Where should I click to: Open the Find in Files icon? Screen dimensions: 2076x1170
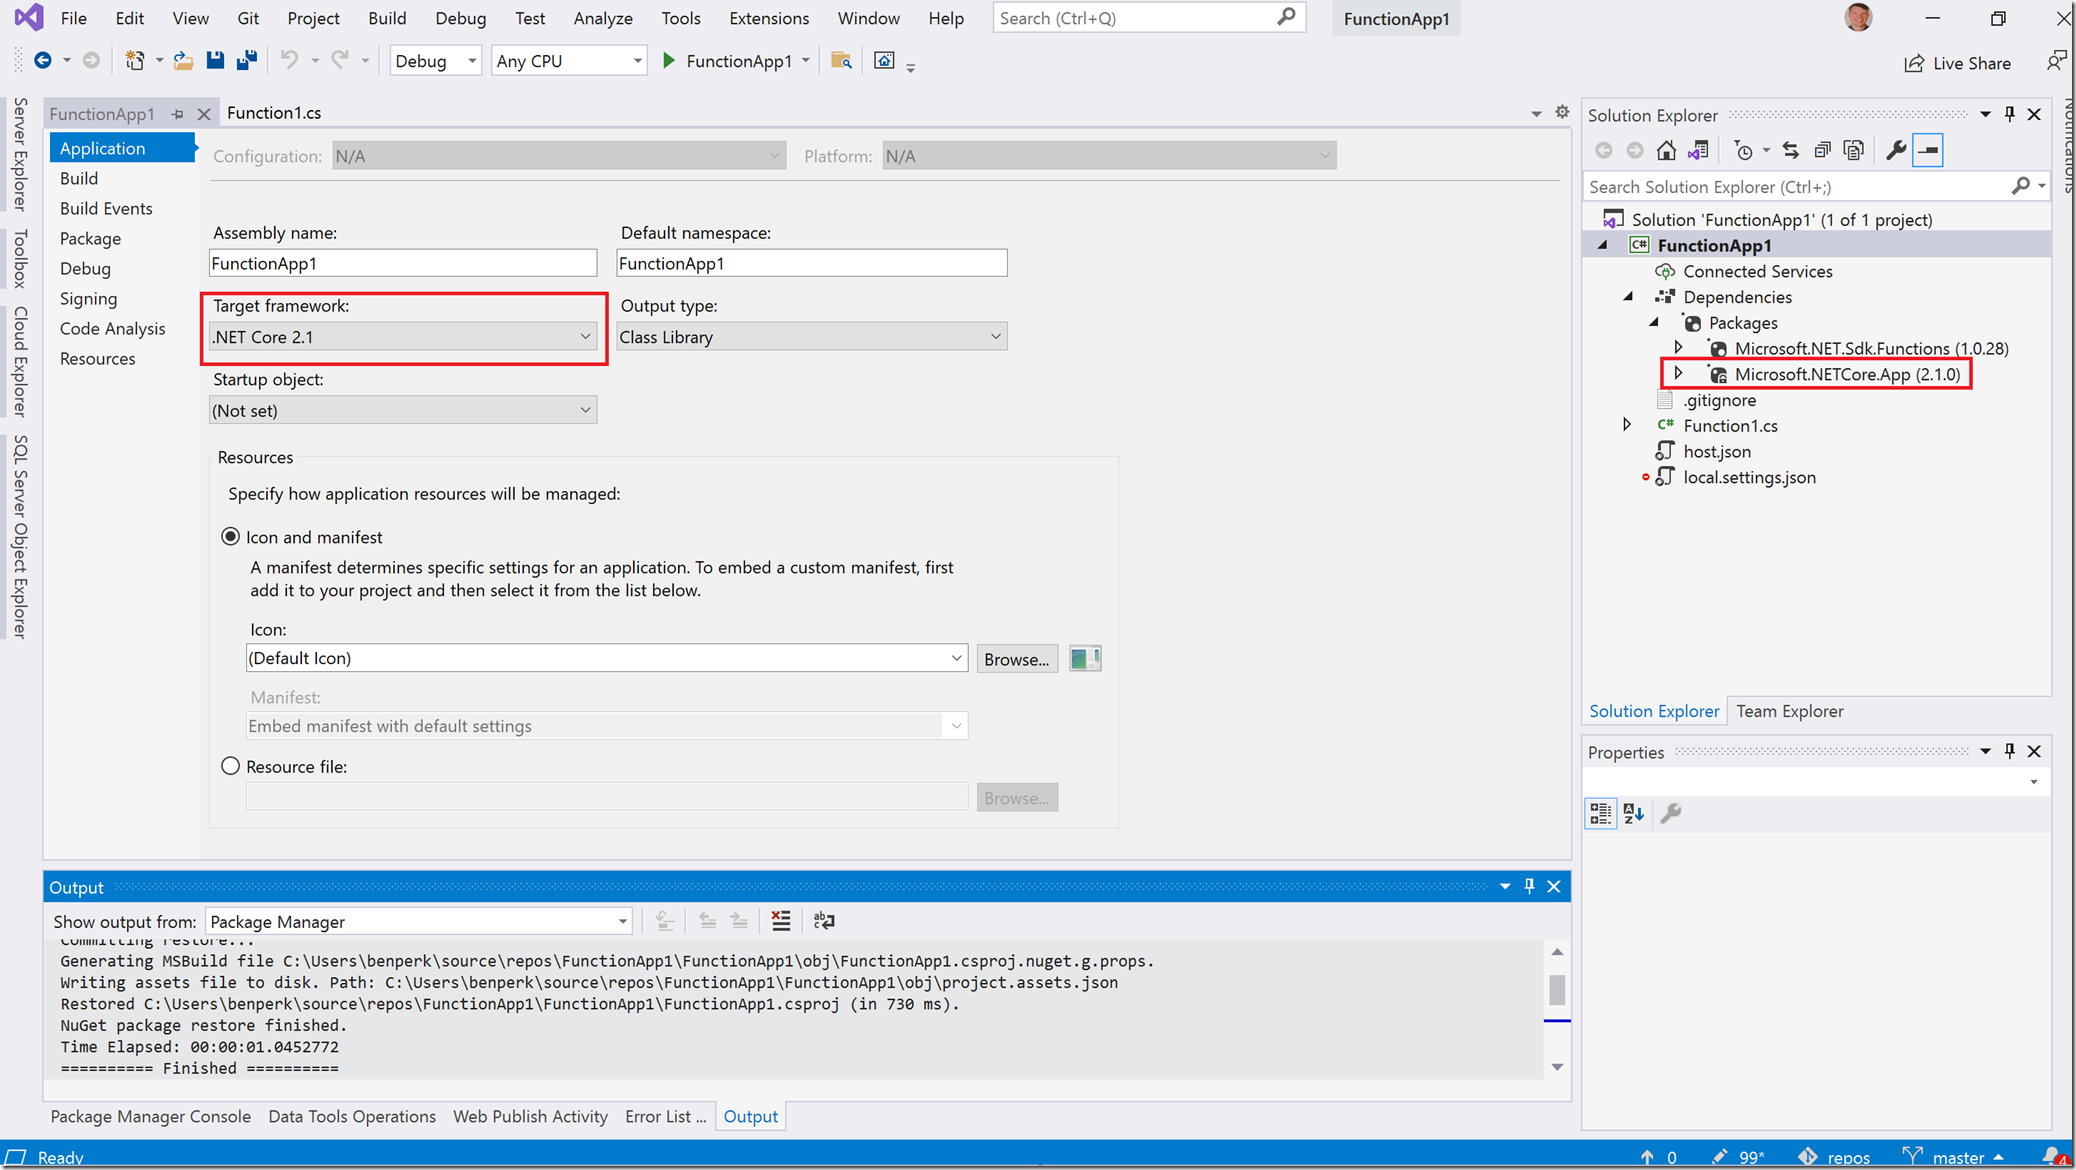pyautogui.click(x=842, y=61)
